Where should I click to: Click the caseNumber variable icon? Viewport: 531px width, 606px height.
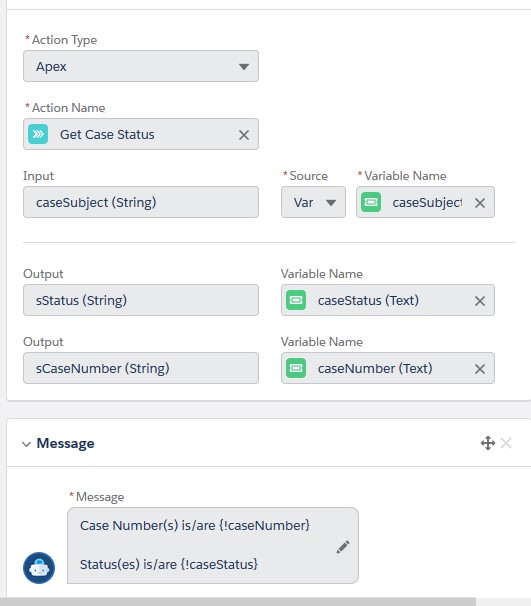296,368
